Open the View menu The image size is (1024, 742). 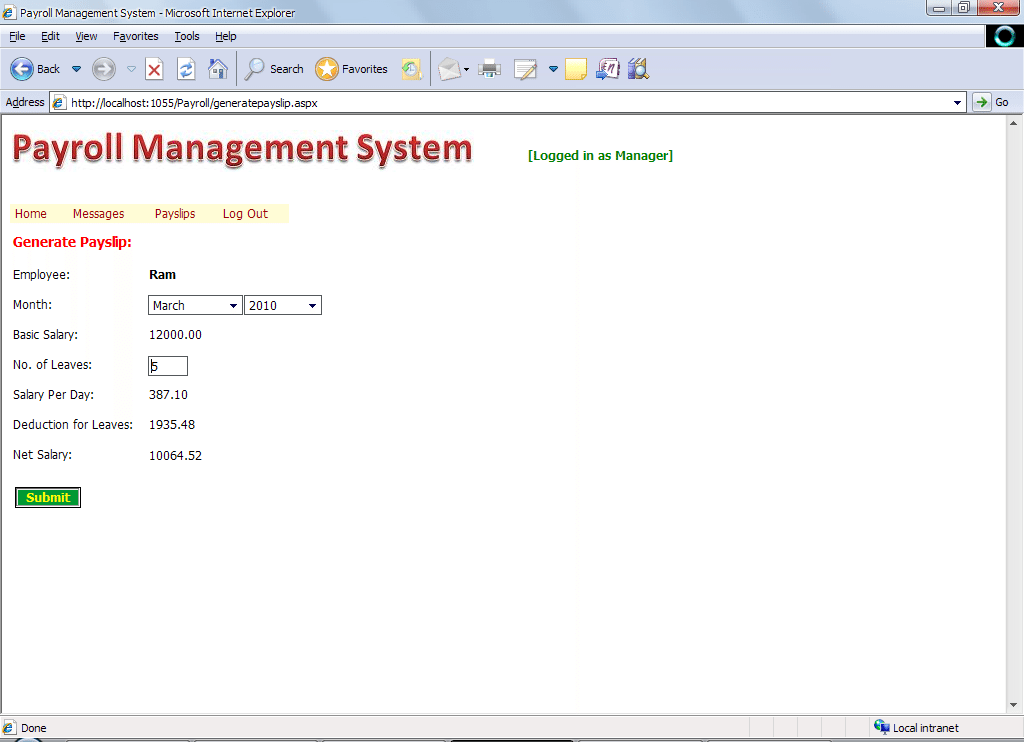coord(86,36)
